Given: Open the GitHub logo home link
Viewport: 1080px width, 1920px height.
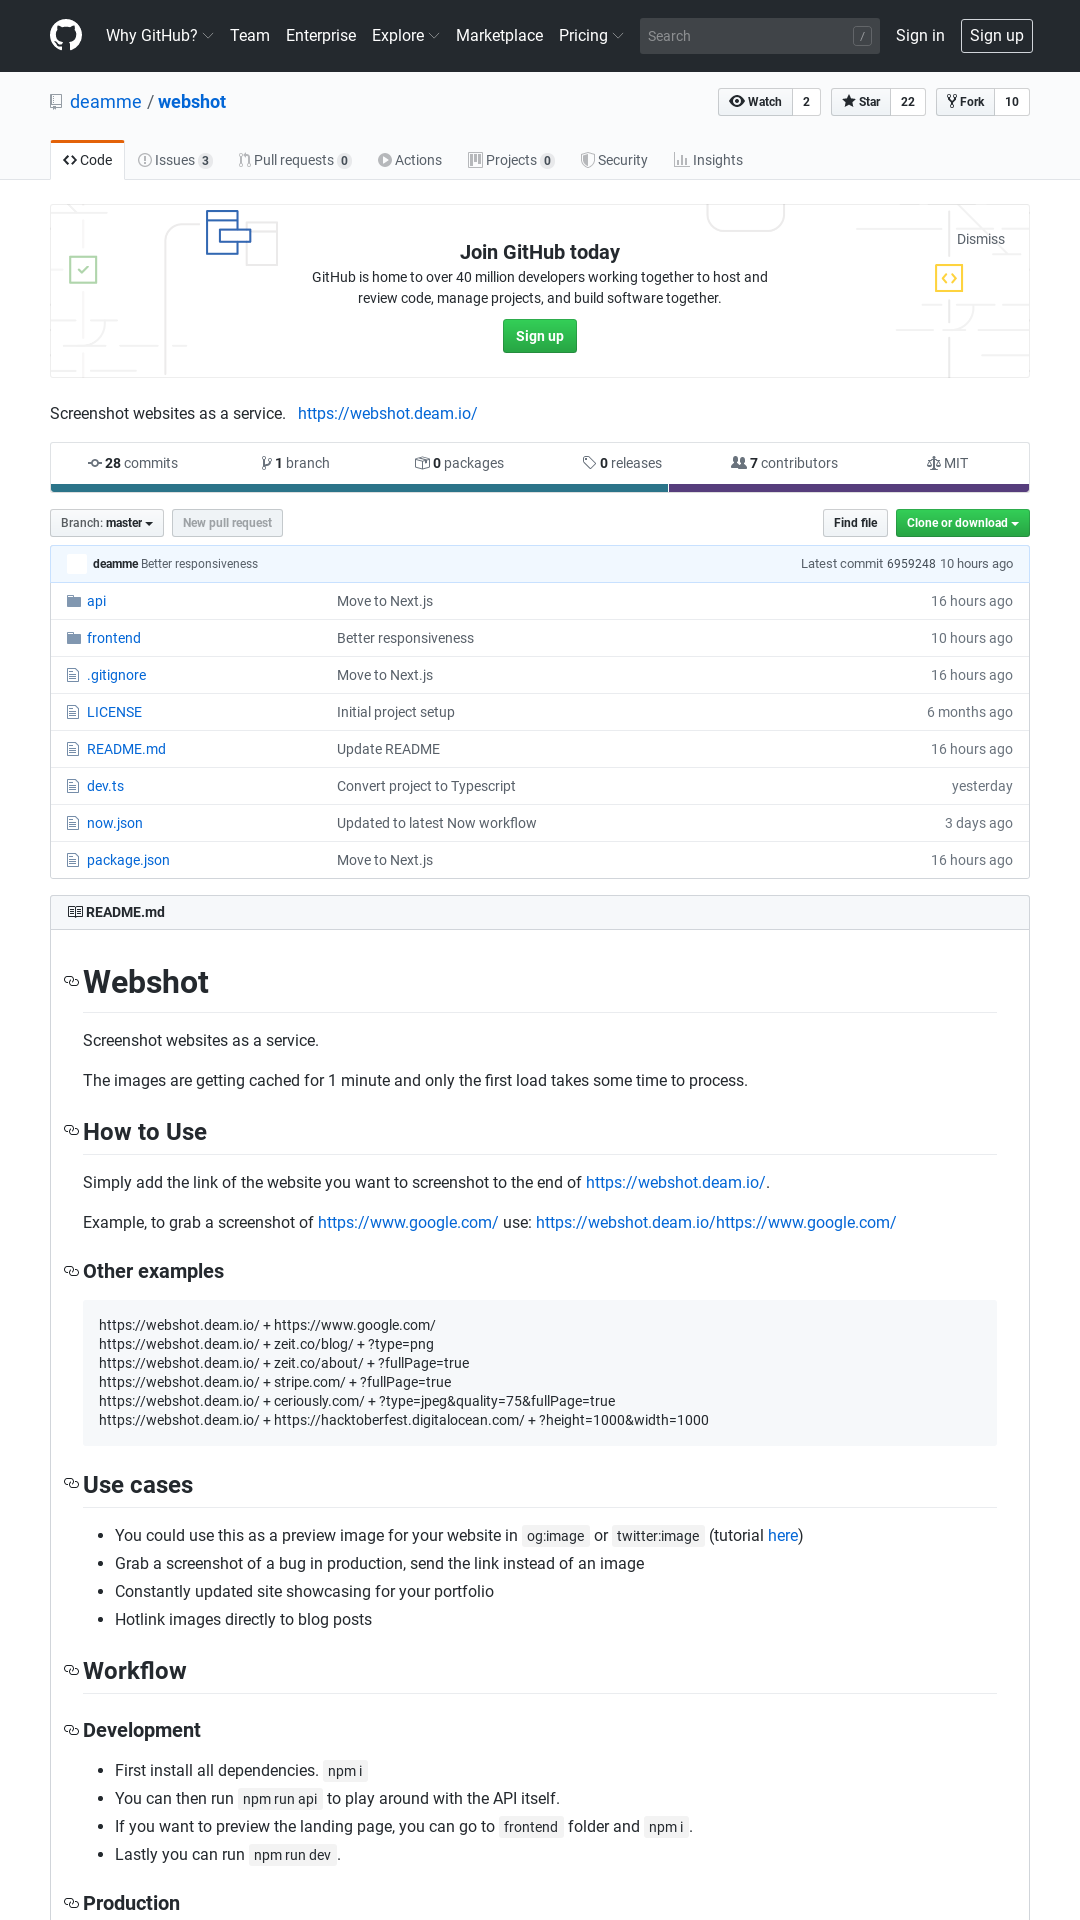Looking at the screenshot, I should click(66, 36).
